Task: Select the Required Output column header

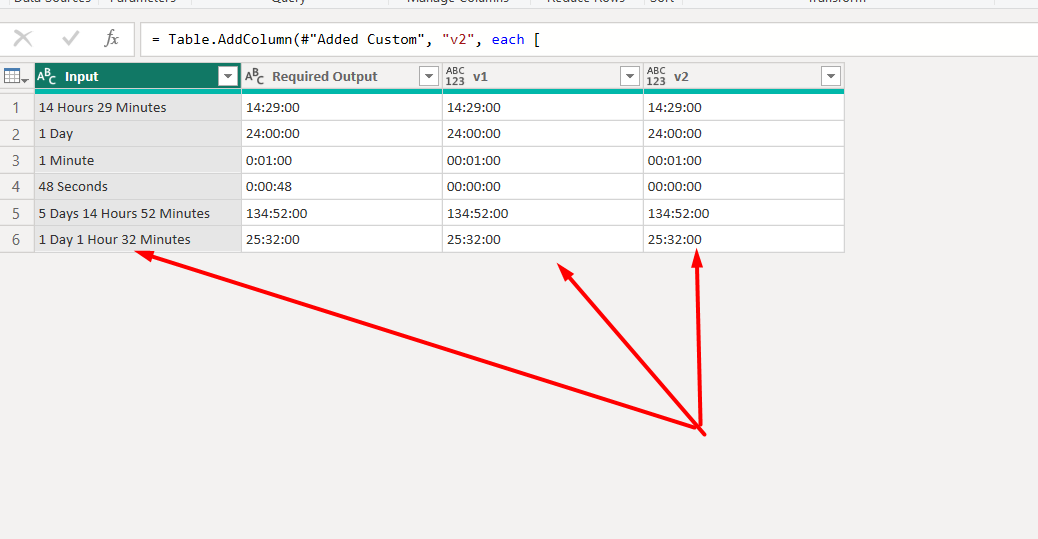Action: [342, 77]
